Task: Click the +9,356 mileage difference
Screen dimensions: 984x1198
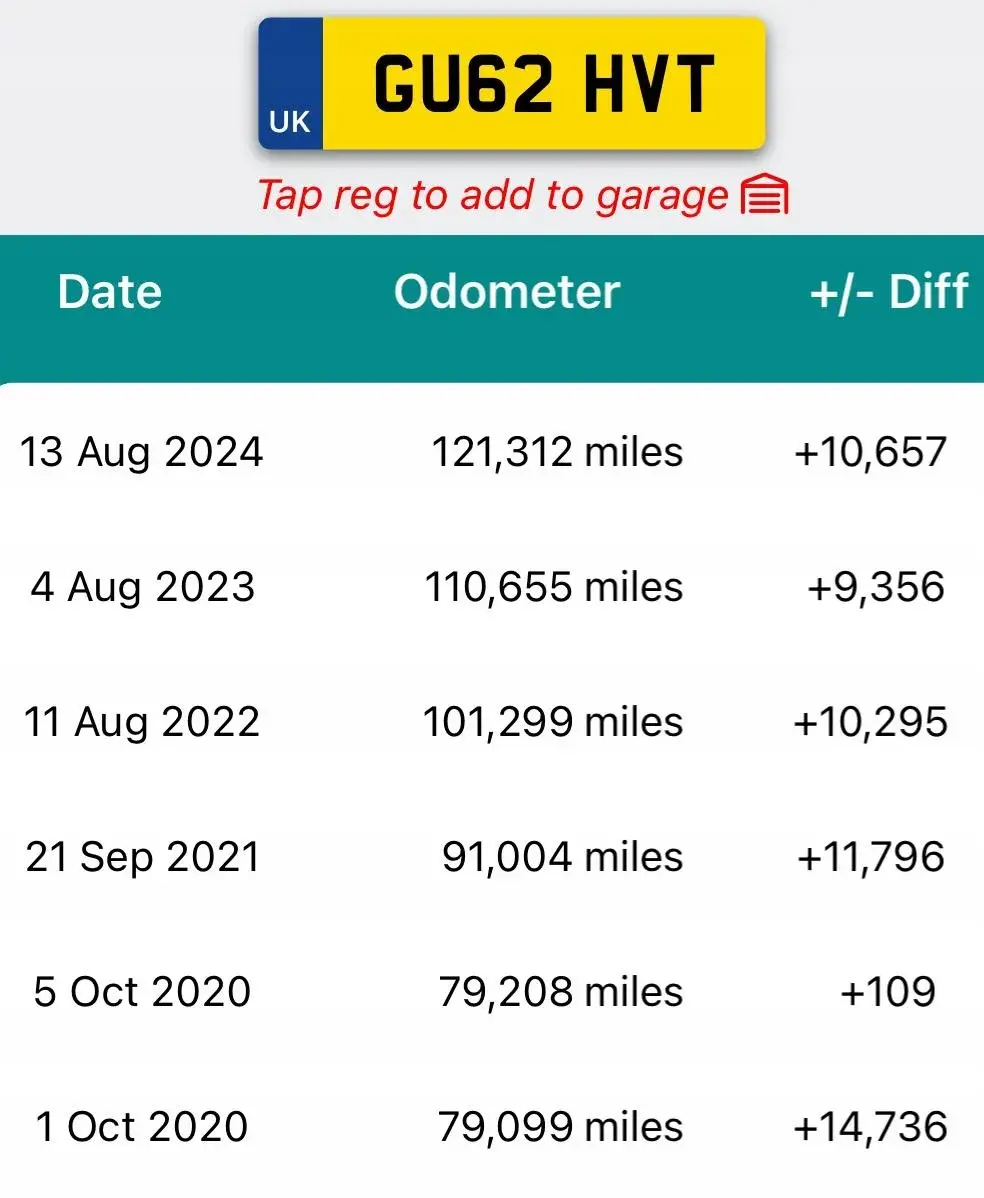Action: click(876, 587)
